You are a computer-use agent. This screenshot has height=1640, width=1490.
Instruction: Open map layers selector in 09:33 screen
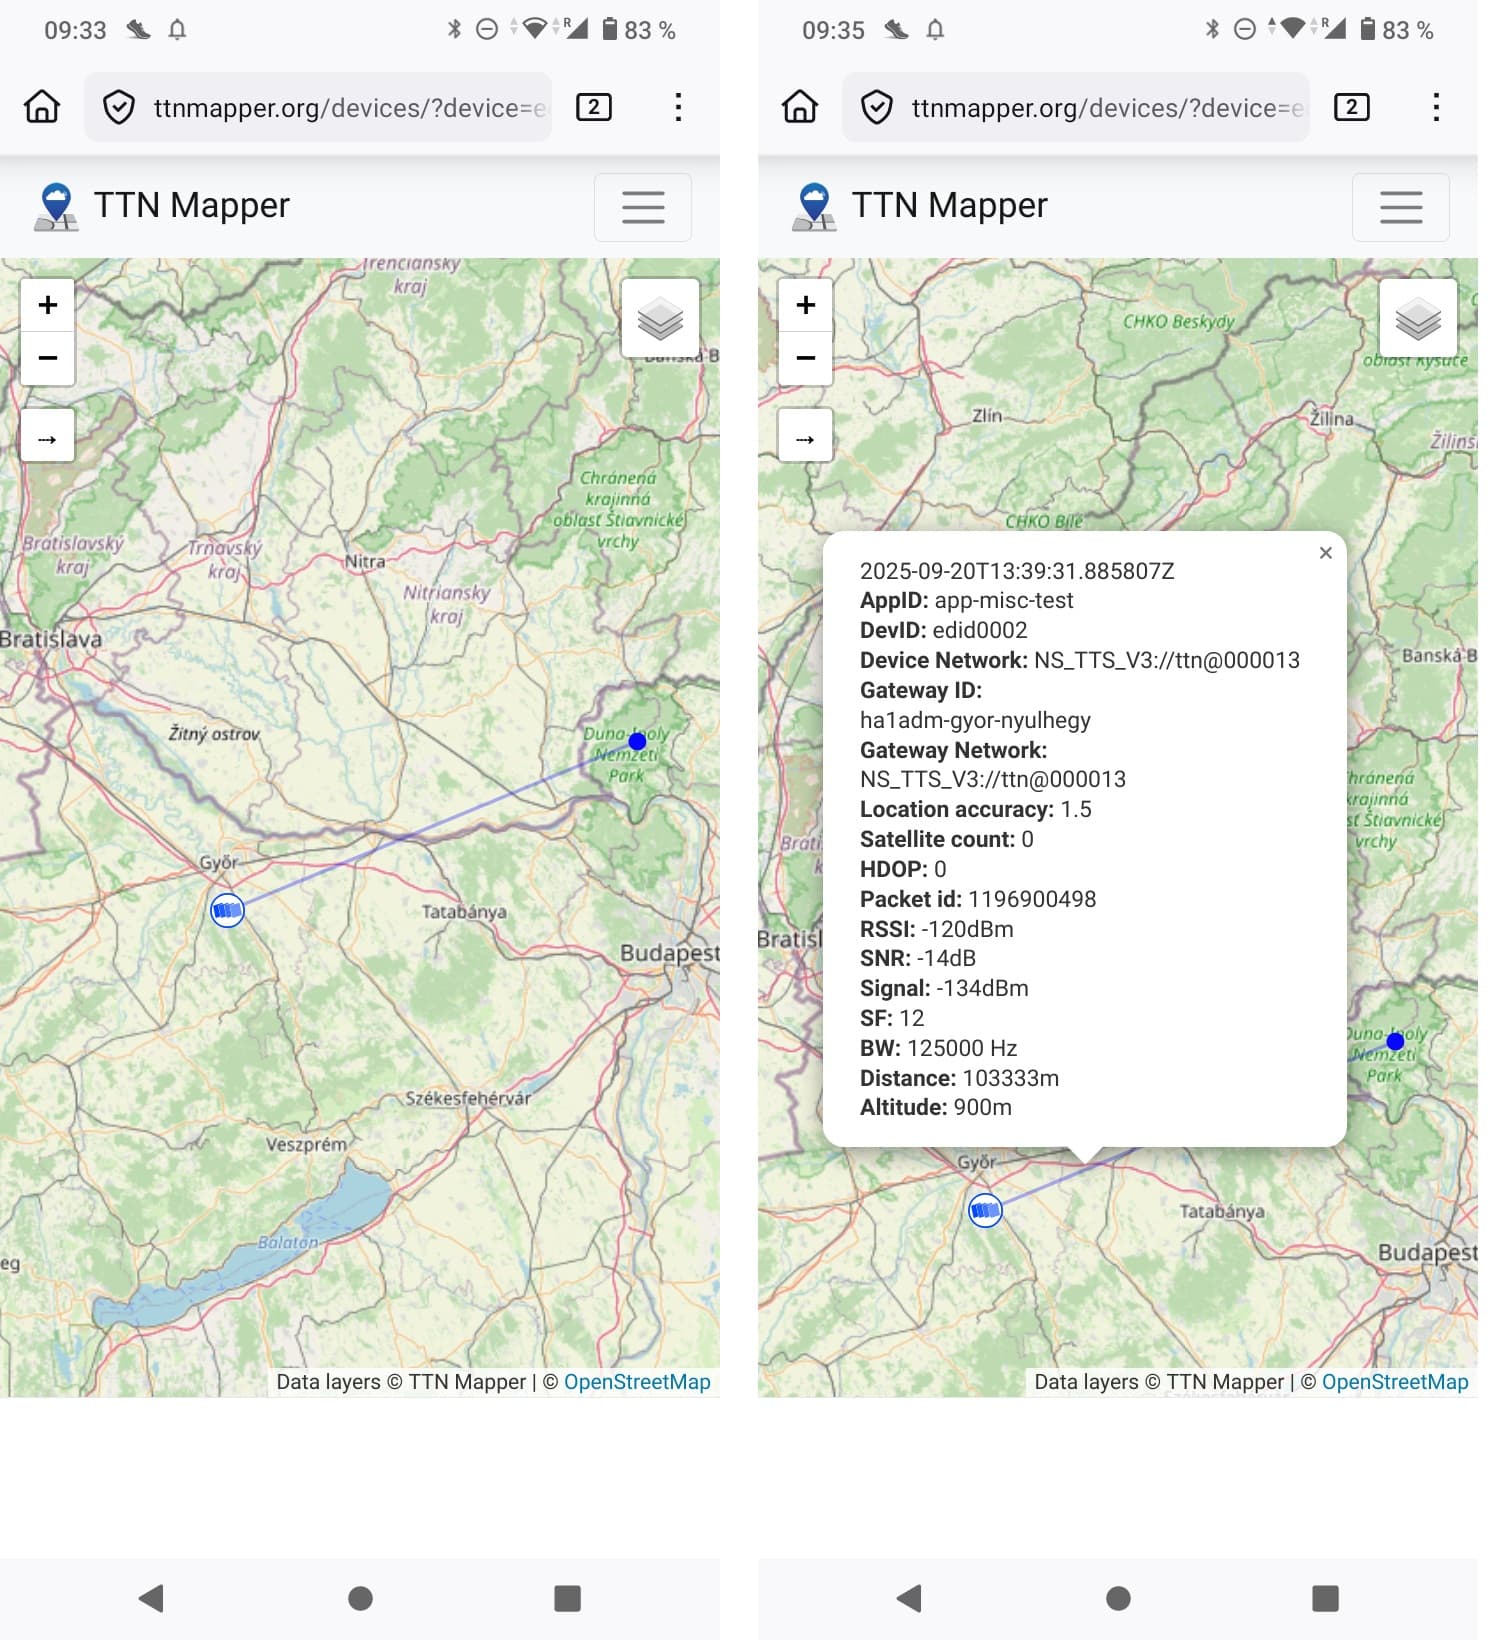[660, 319]
